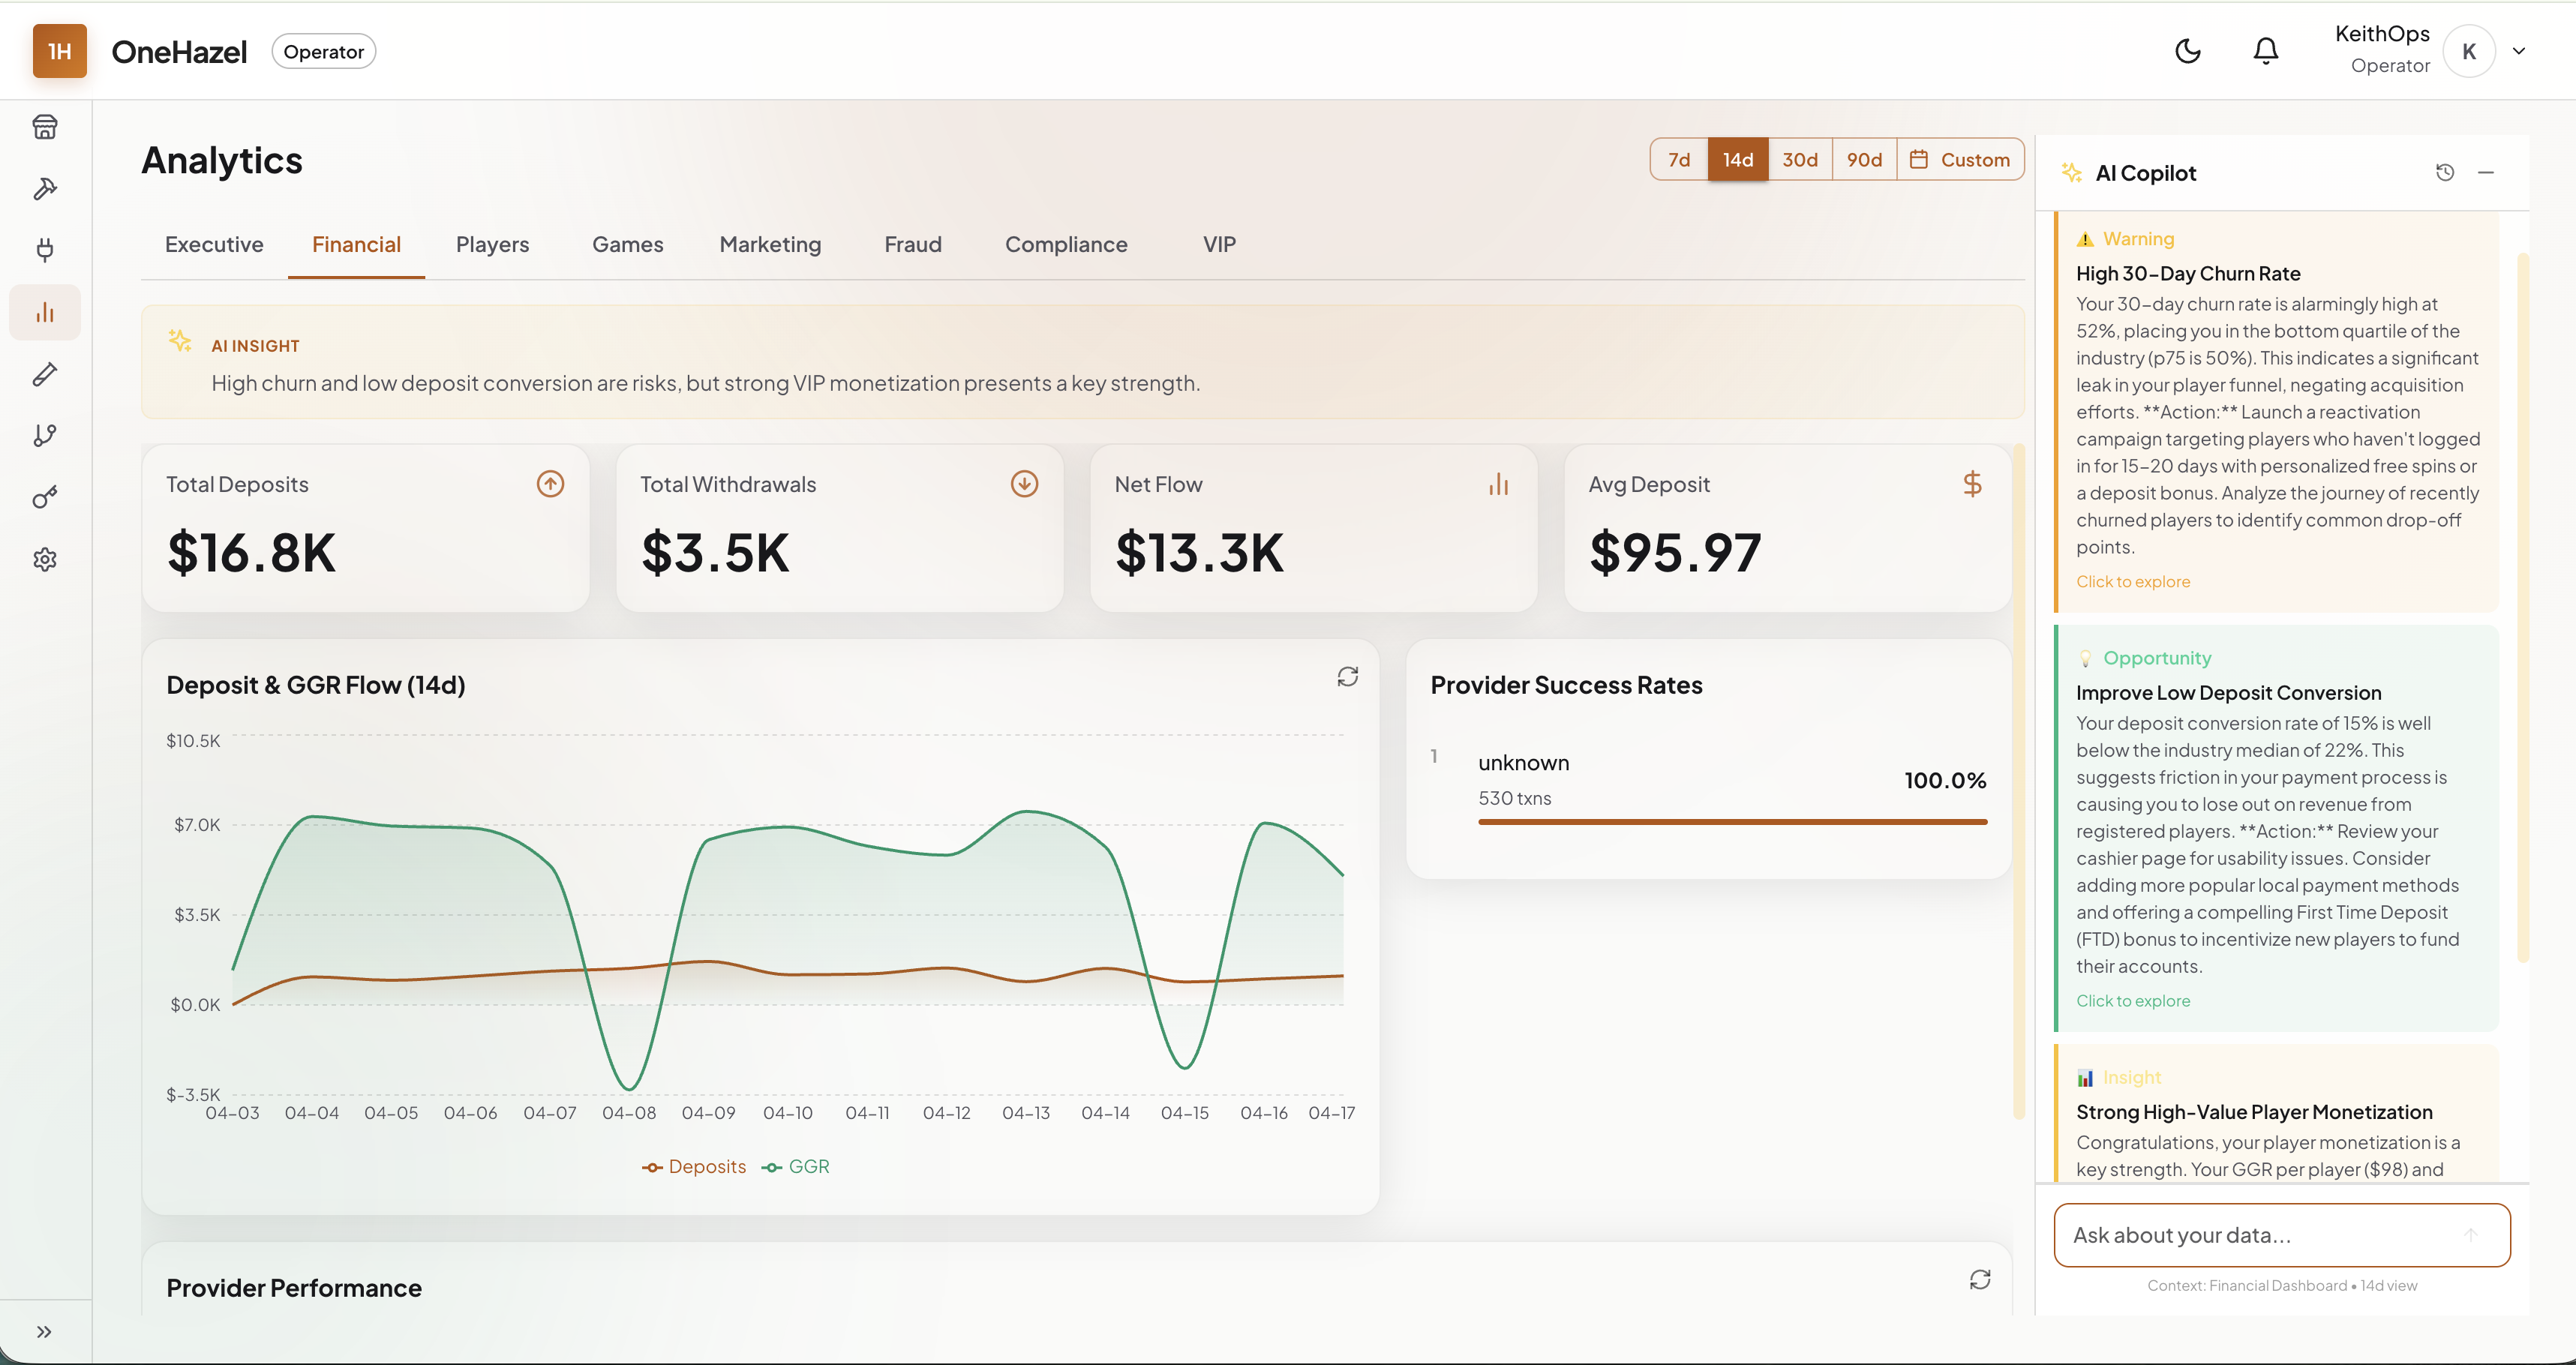Click the Total Withdrawals down-arrow icon
The width and height of the screenshot is (2576, 1365).
[1024, 484]
